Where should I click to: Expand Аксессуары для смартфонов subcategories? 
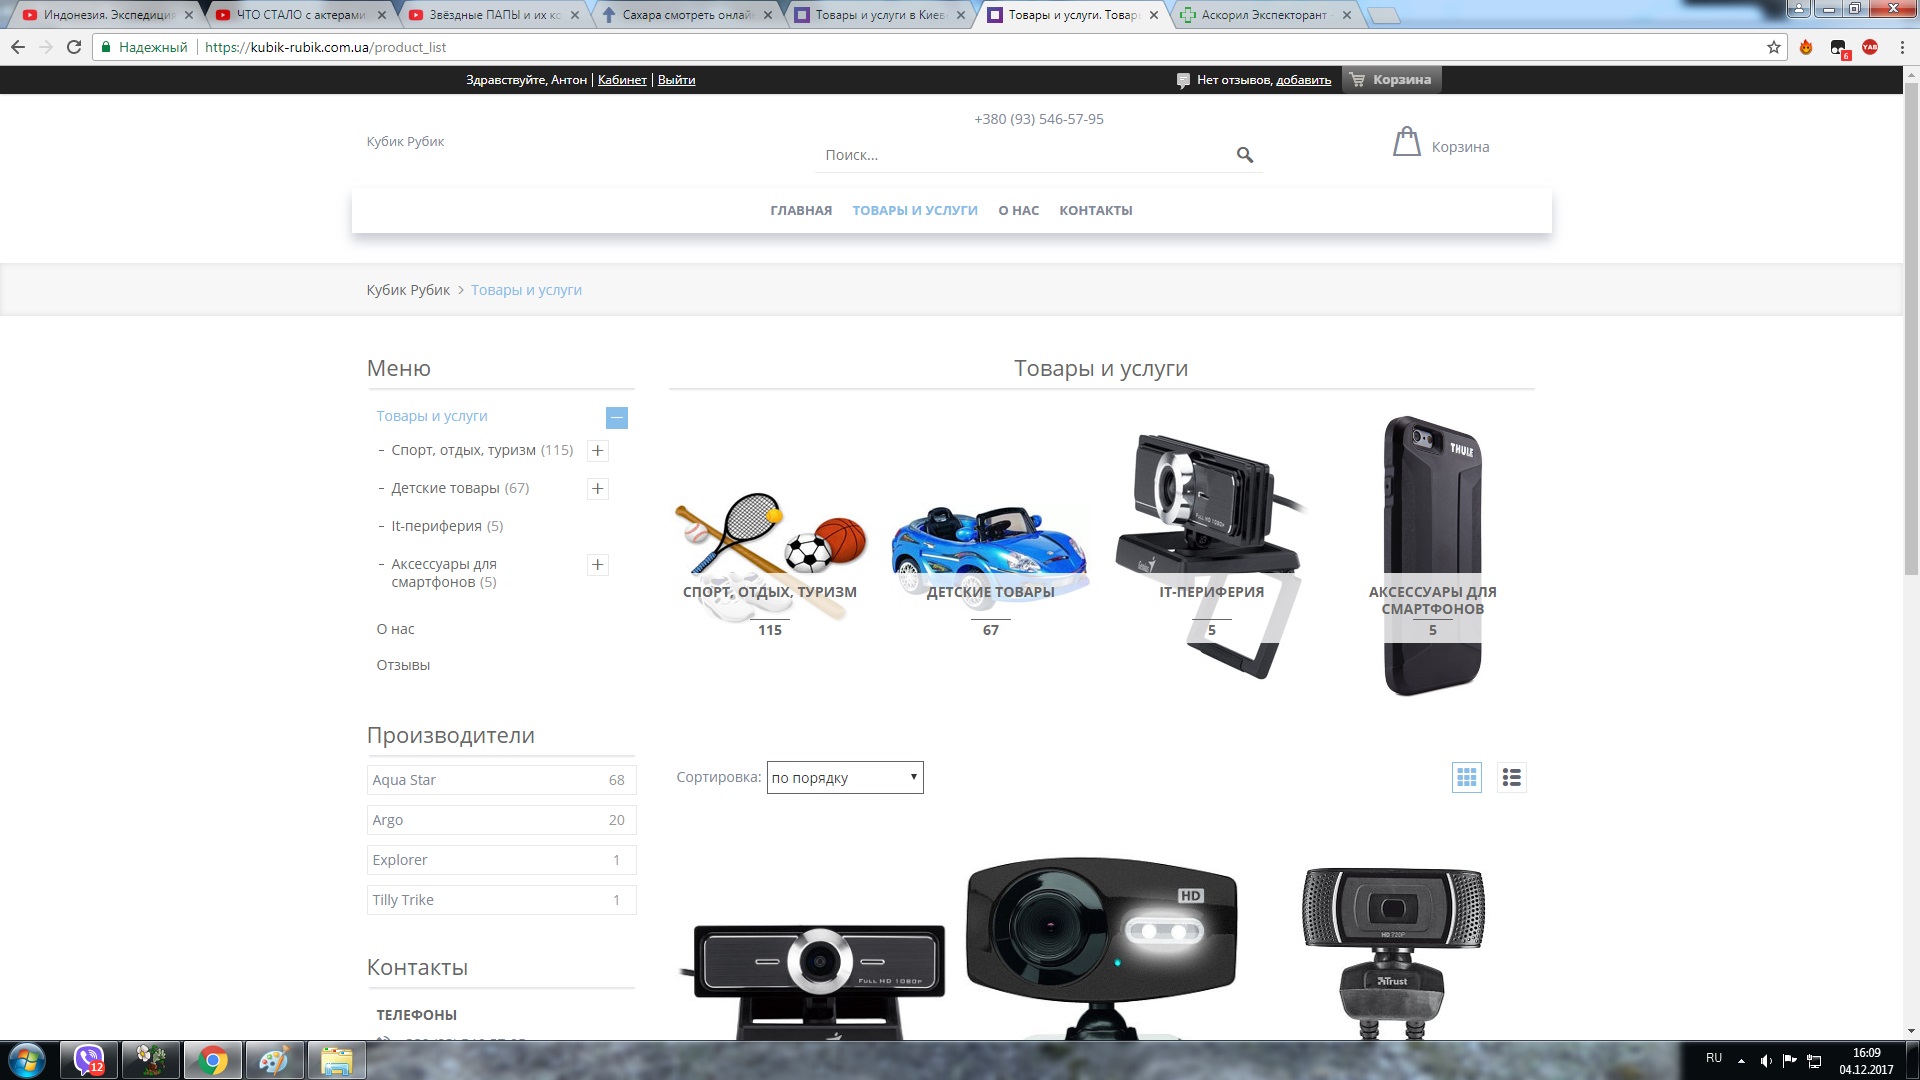click(x=598, y=565)
